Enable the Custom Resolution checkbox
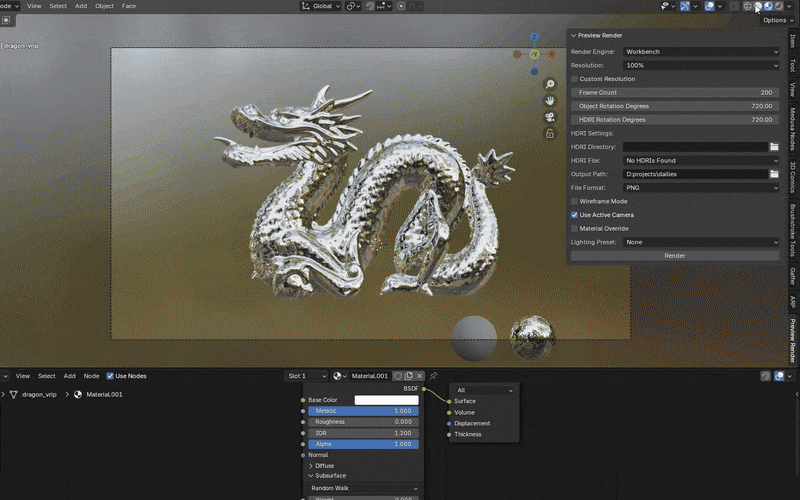 click(x=574, y=79)
